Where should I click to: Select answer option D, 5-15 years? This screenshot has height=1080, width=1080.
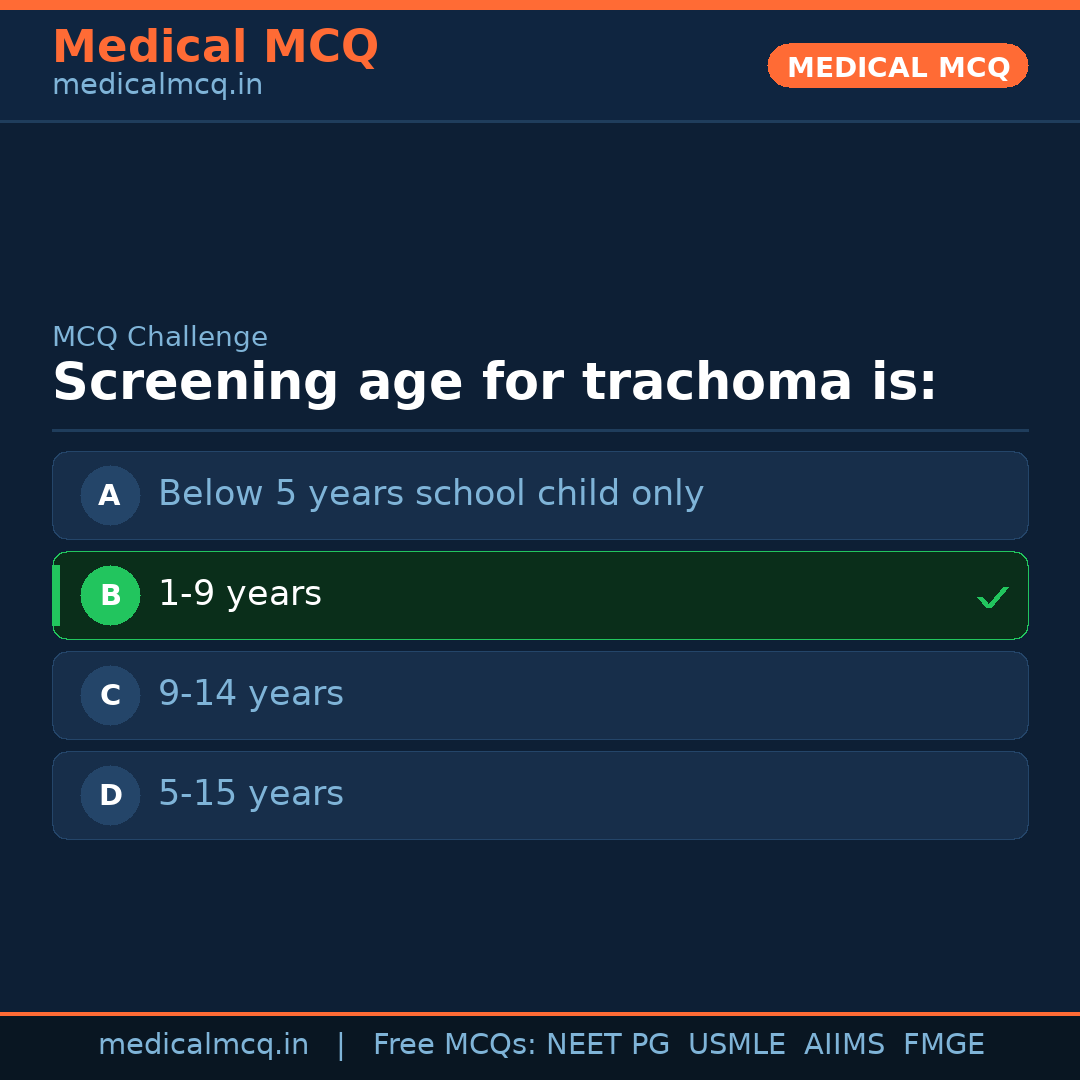click(x=540, y=795)
